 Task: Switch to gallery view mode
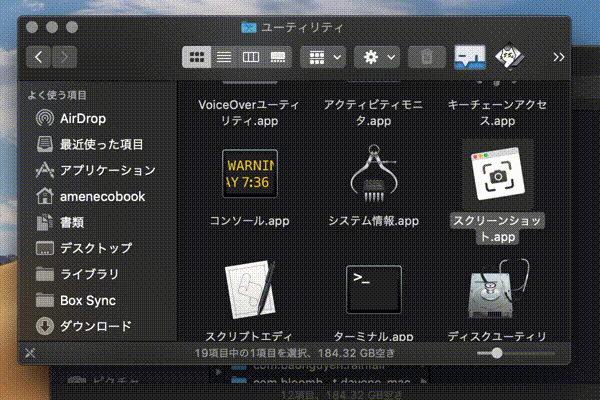coord(279,57)
